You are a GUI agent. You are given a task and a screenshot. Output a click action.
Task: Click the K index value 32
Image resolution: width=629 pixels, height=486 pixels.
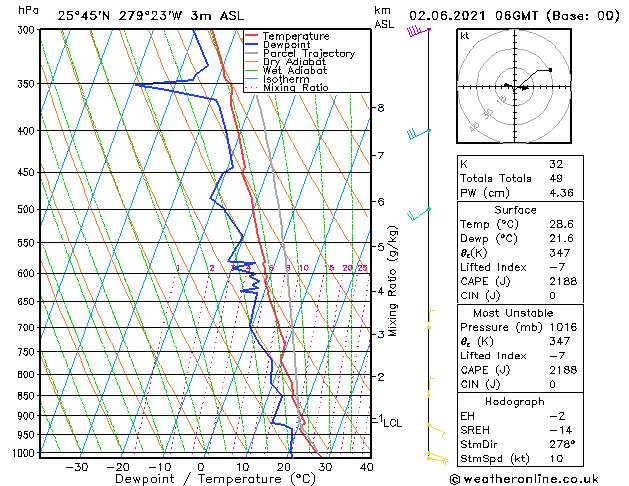point(556,164)
